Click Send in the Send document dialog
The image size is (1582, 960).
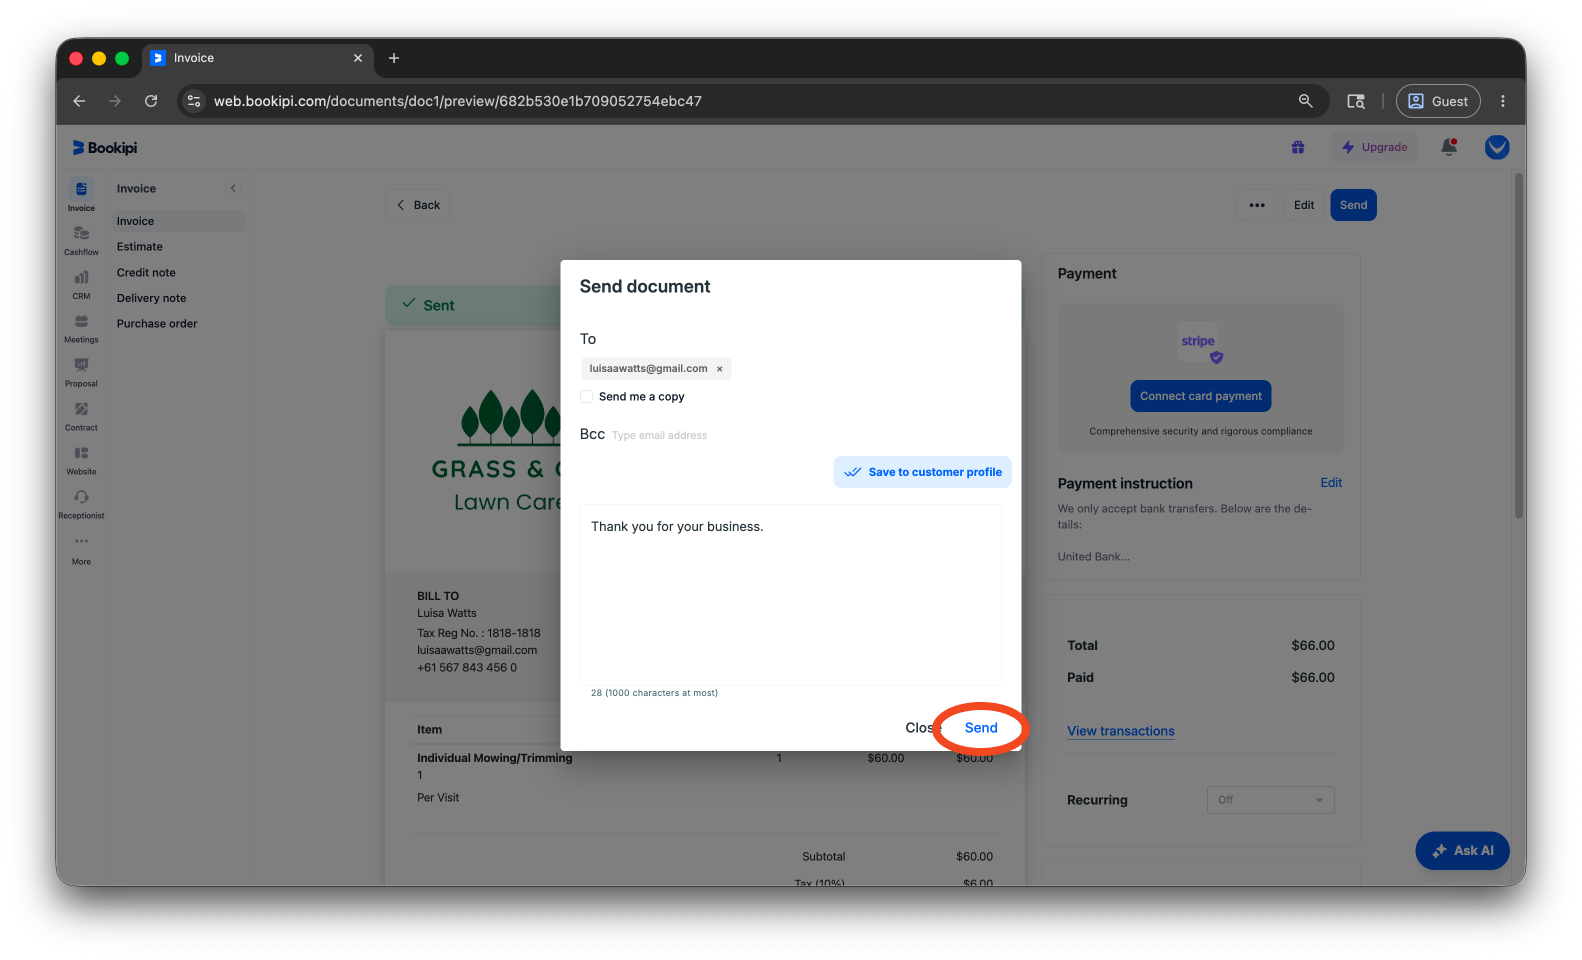point(981,728)
